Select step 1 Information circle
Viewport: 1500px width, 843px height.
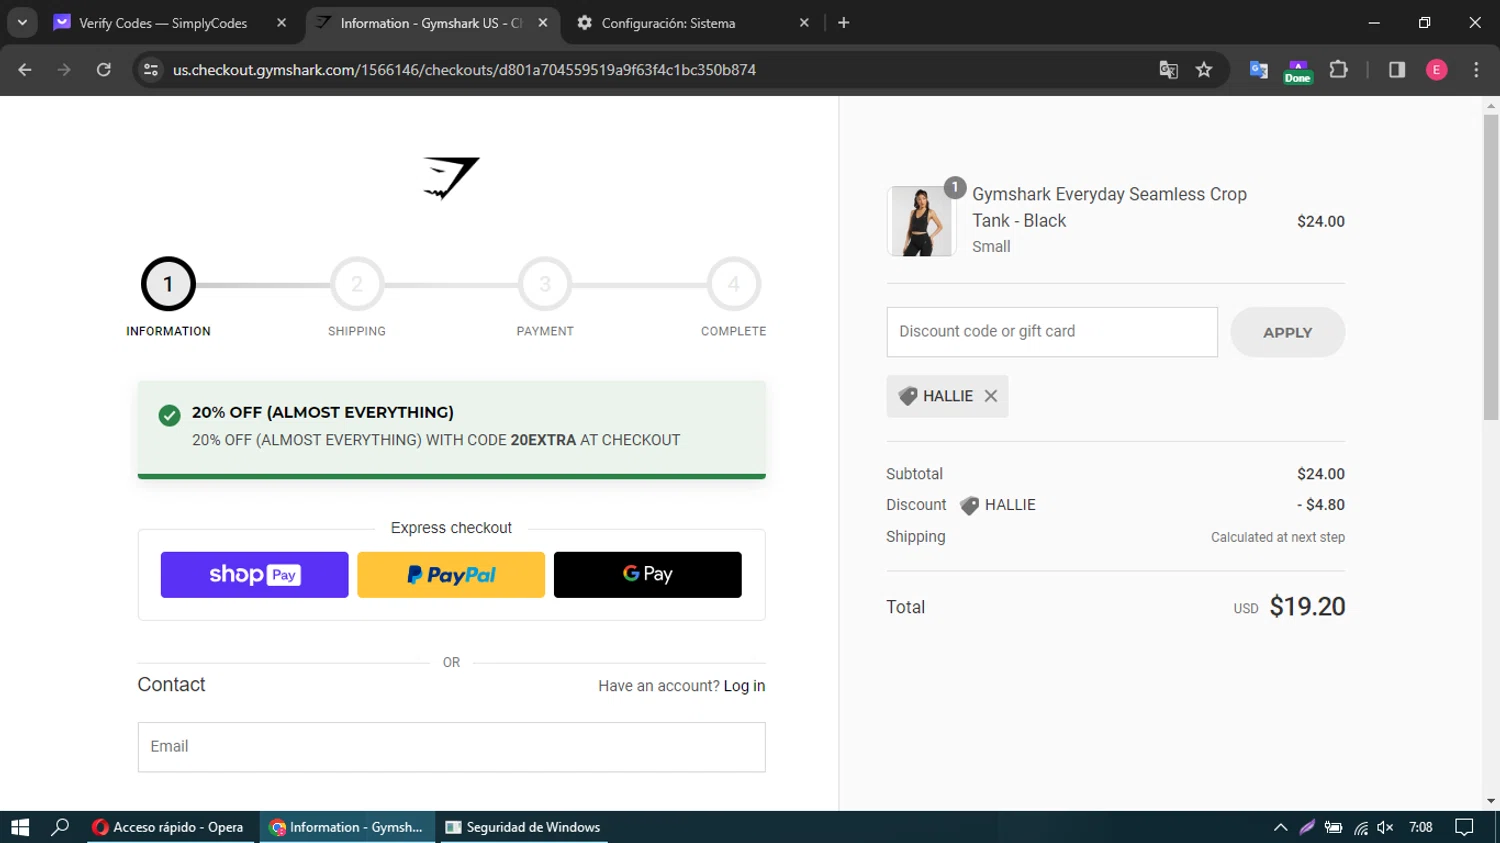tap(168, 284)
